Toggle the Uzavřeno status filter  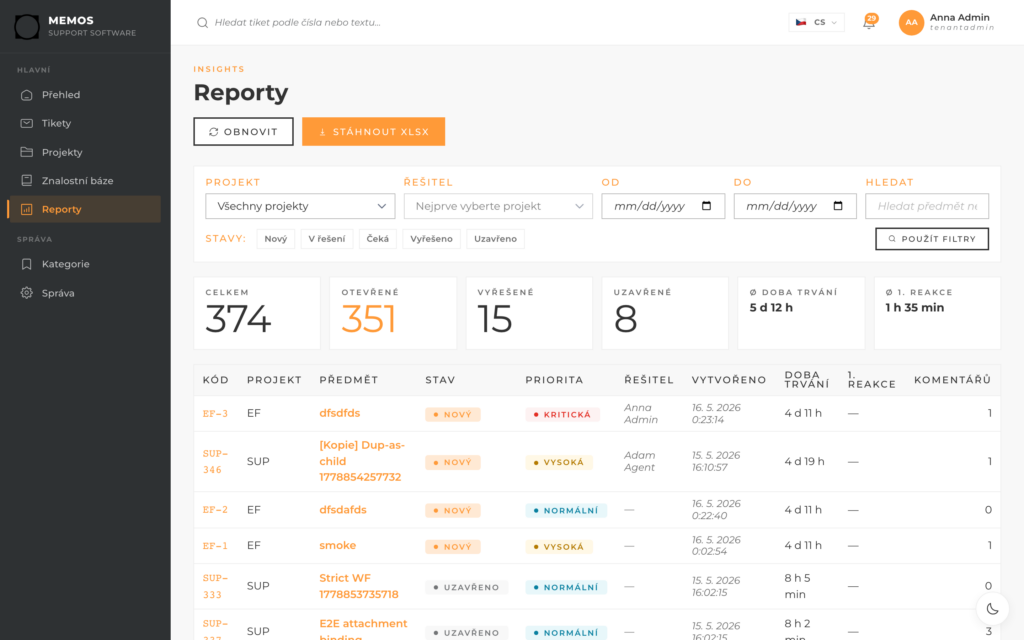point(495,239)
